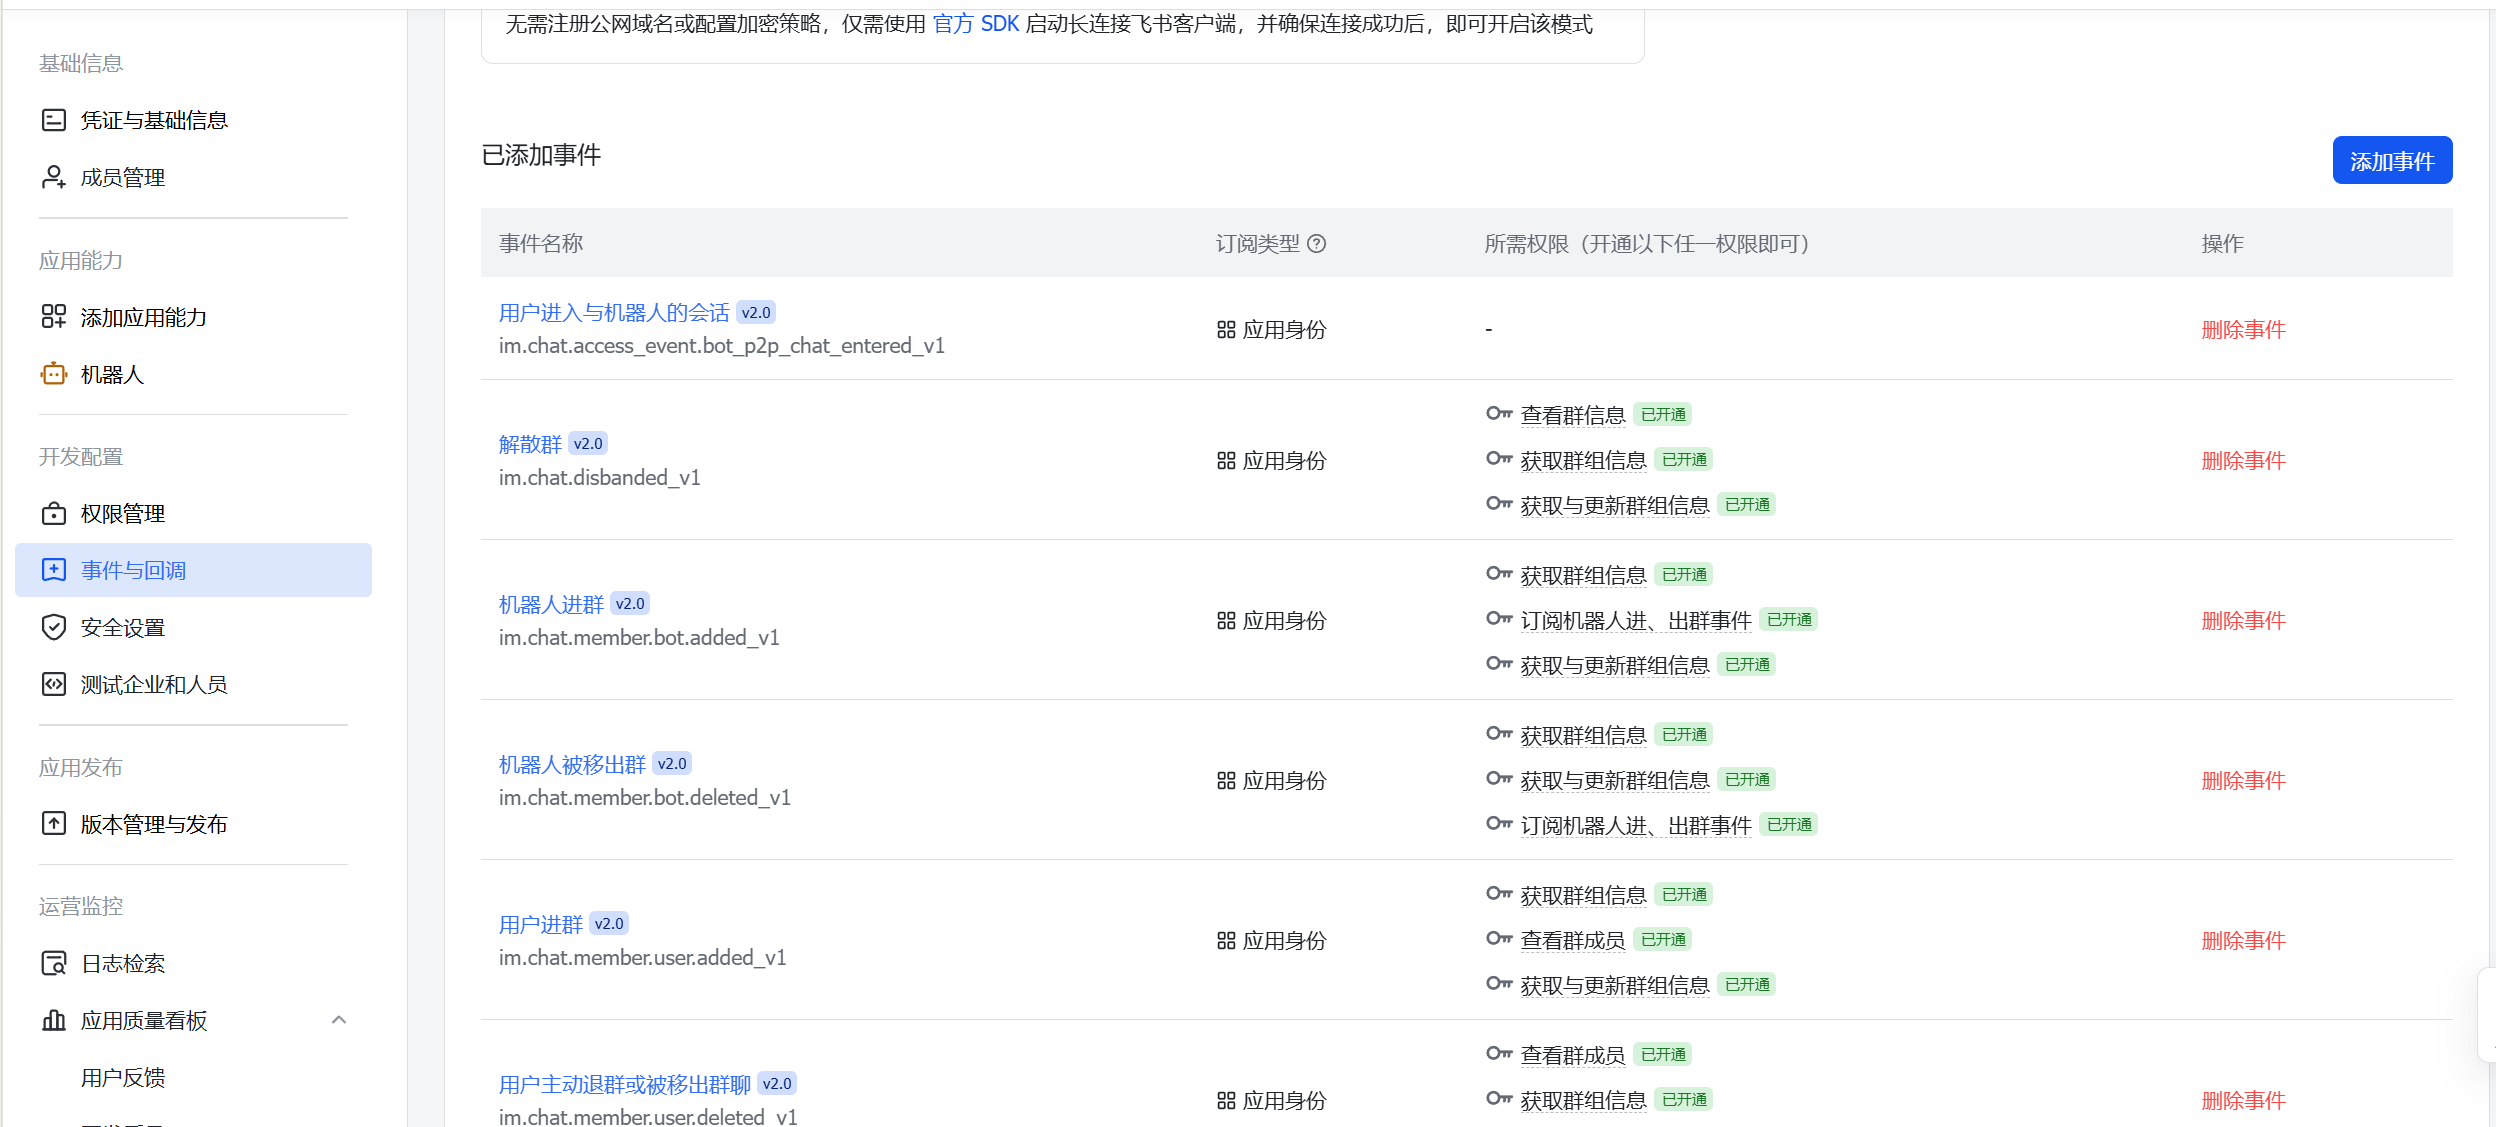
Task: Open the 测试企业和人员 menu item
Action: click(x=153, y=684)
